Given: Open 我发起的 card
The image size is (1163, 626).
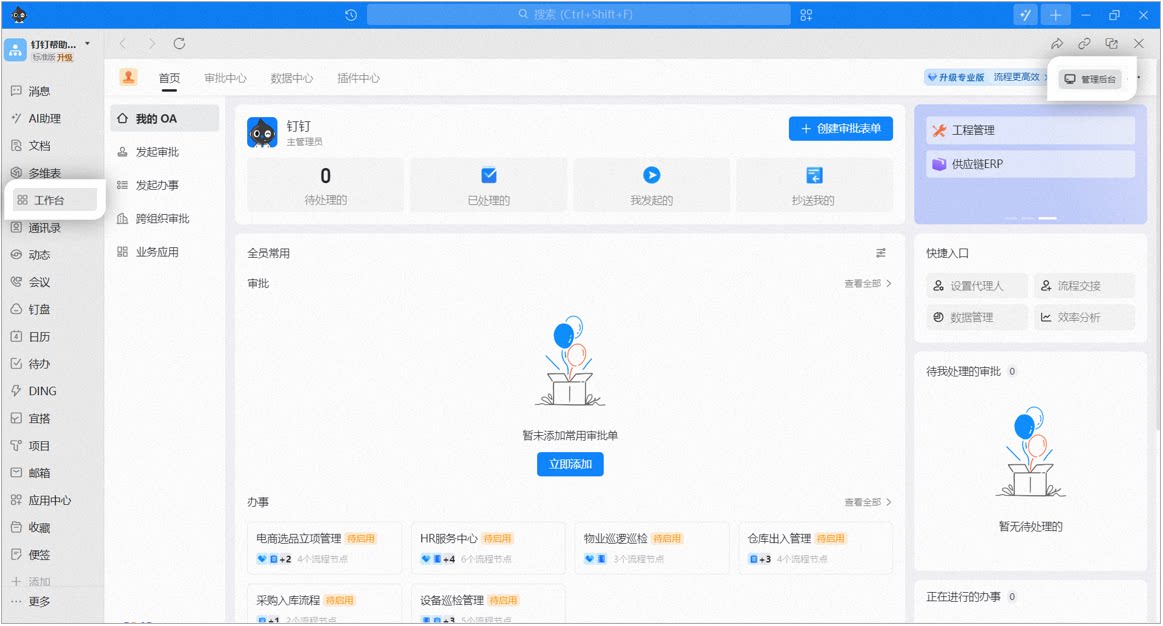Looking at the screenshot, I should (651, 185).
